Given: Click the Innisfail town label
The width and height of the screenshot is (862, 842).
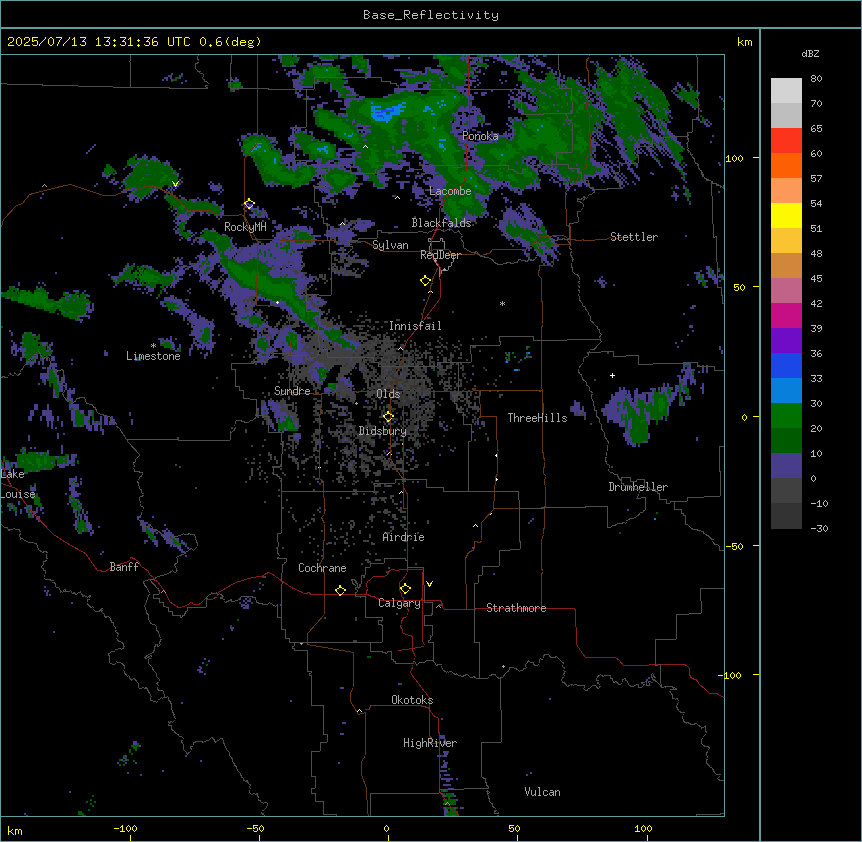Looking at the screenshot, I should click(x=415, y=326).
